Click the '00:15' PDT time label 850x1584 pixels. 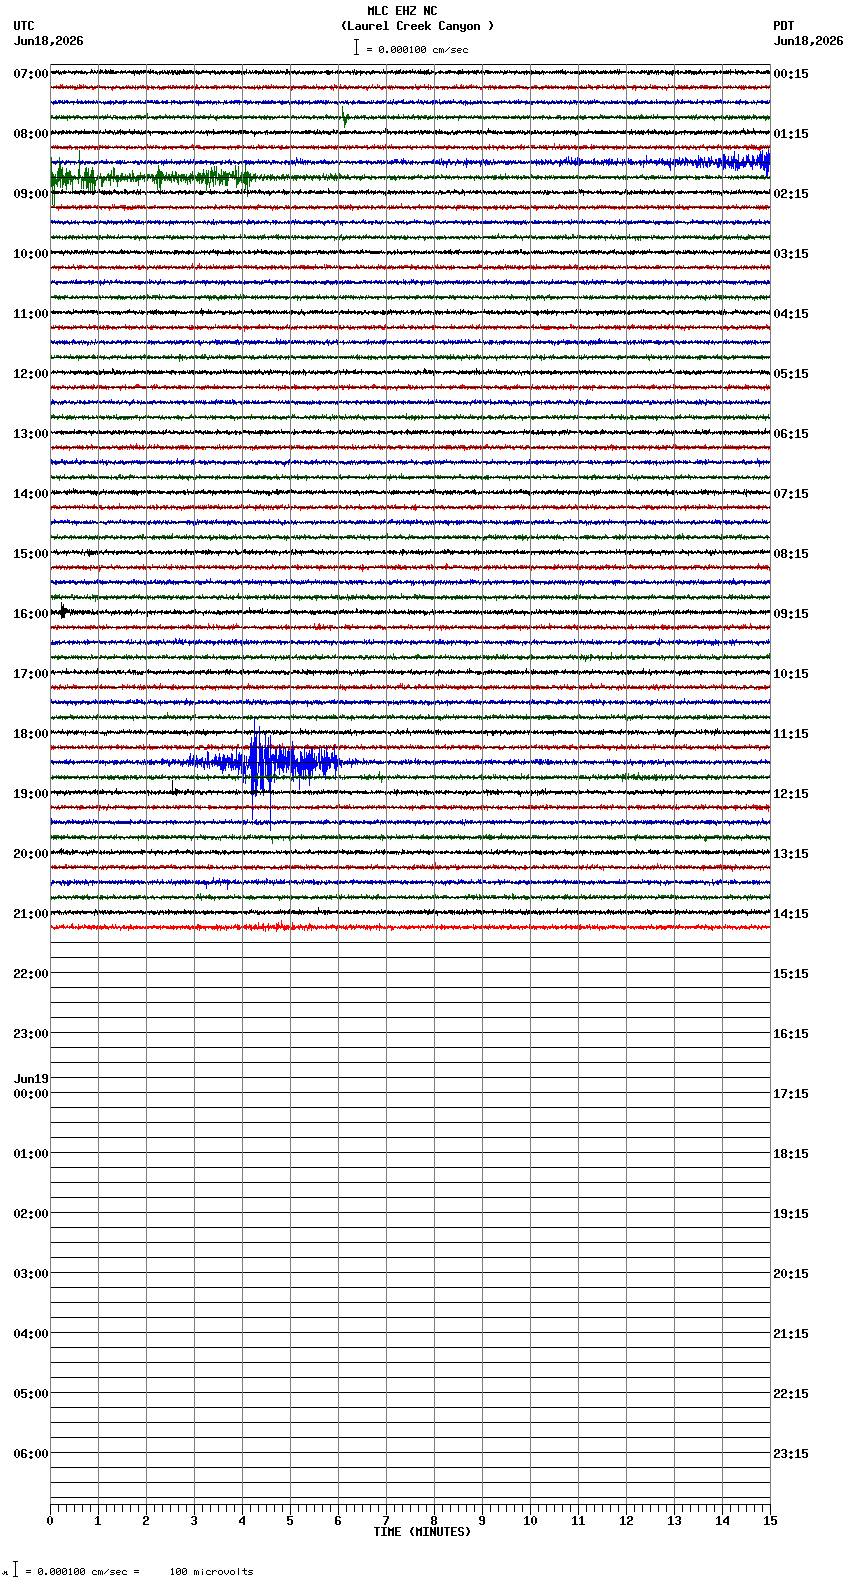pos(791,73)
